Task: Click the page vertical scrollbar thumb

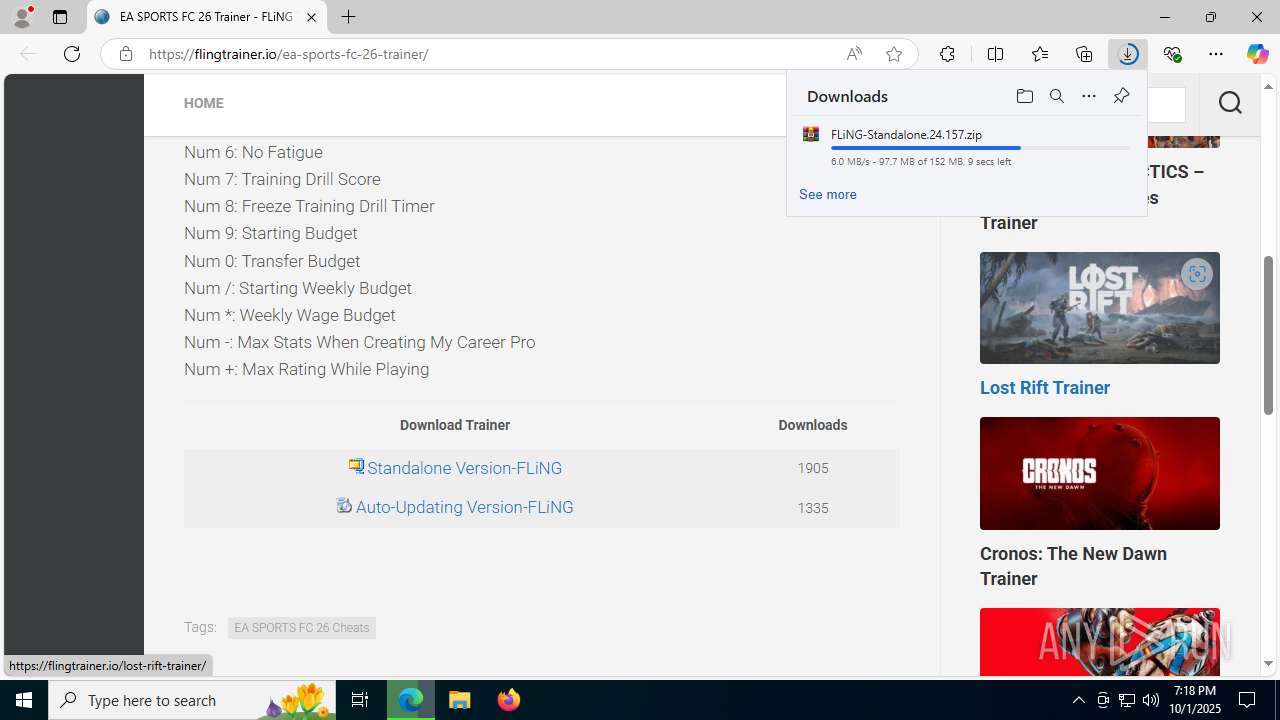Action: click(1268, 335)
